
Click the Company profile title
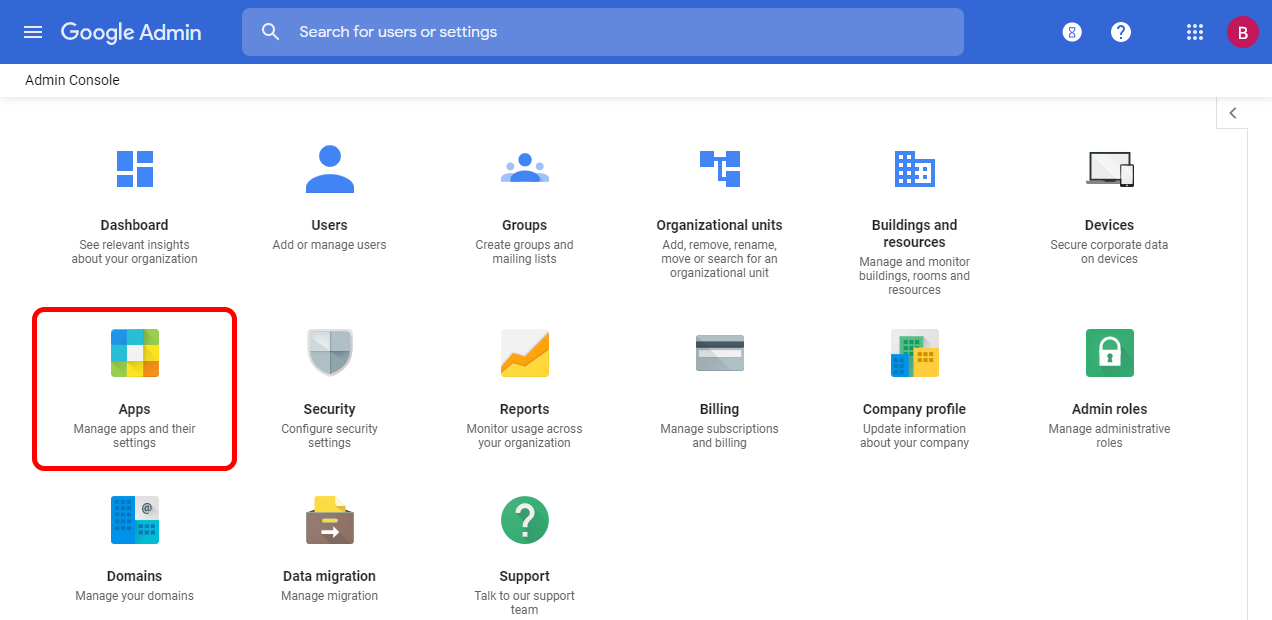coord(915,409)
